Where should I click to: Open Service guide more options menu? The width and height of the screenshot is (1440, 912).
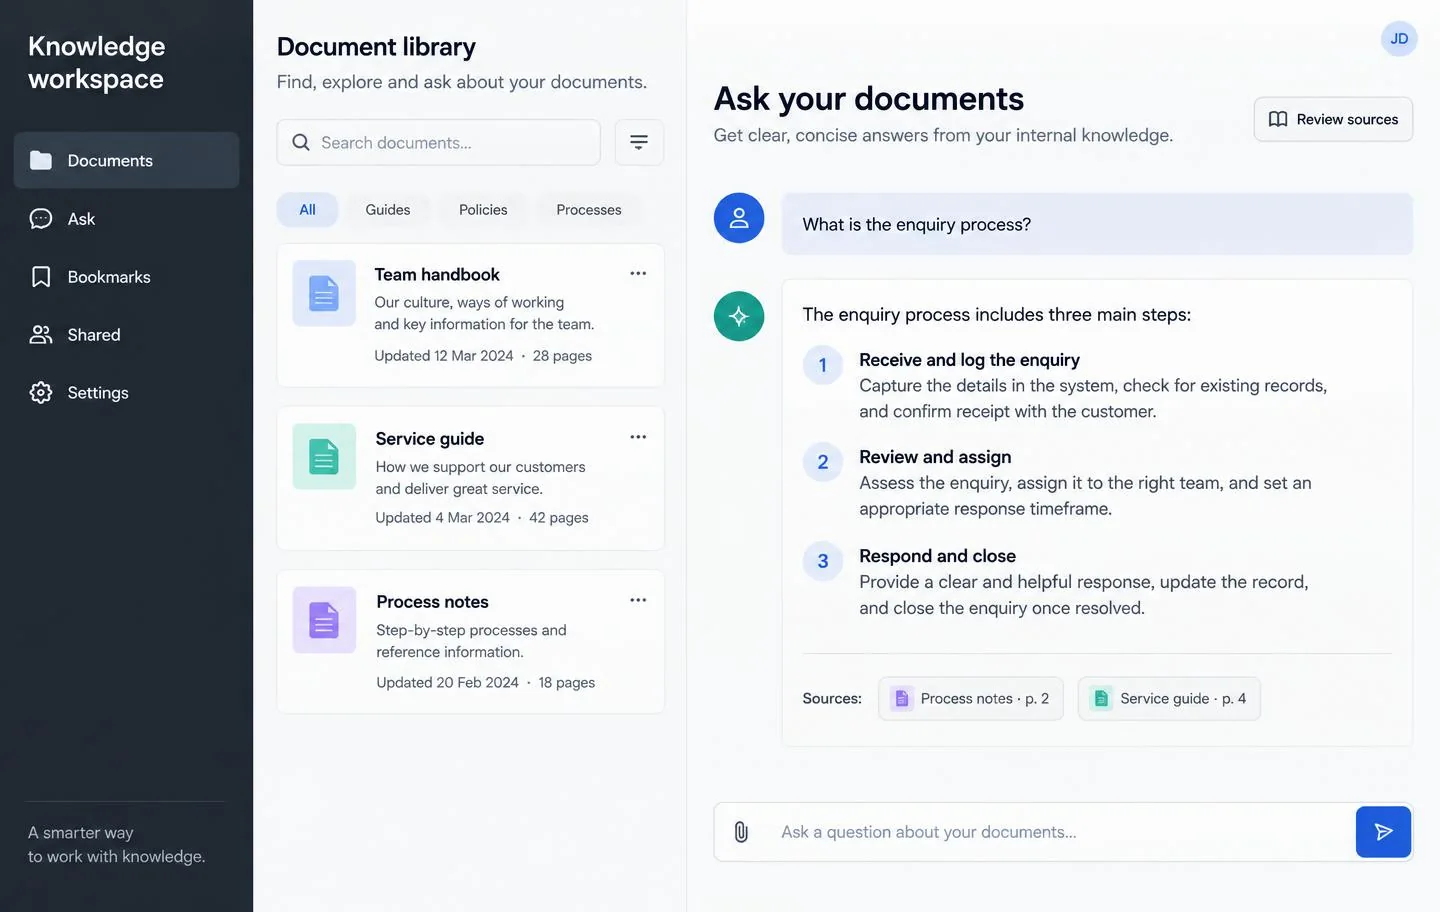click(x=638, y=437)
